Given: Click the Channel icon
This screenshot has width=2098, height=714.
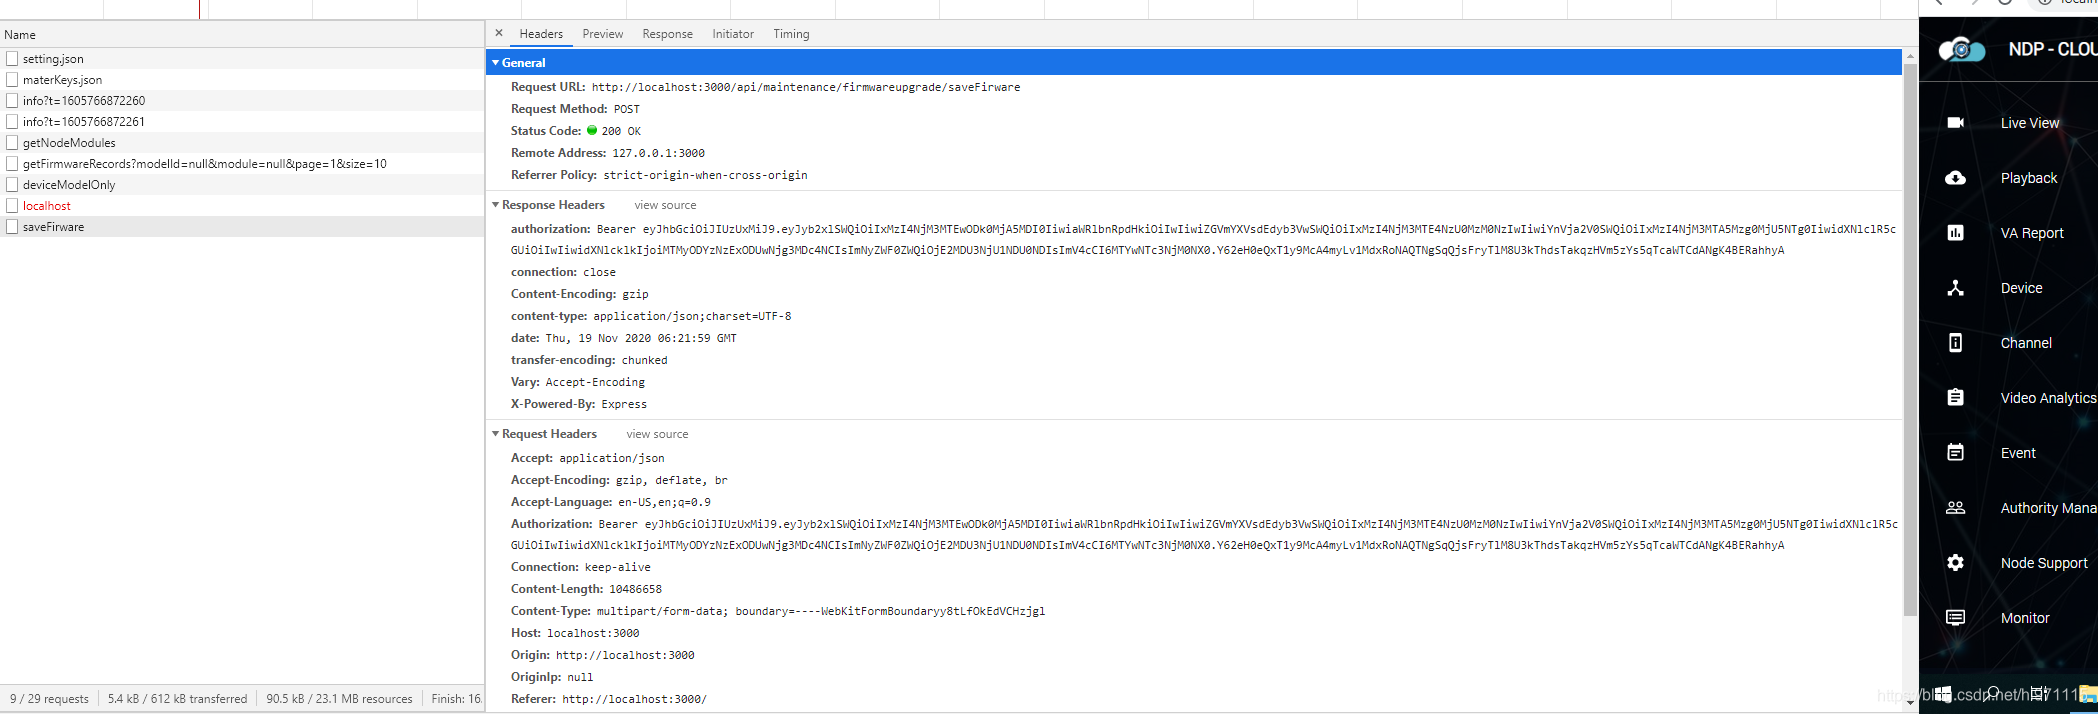Looking at the screenshot, I should pos(1955,343).
